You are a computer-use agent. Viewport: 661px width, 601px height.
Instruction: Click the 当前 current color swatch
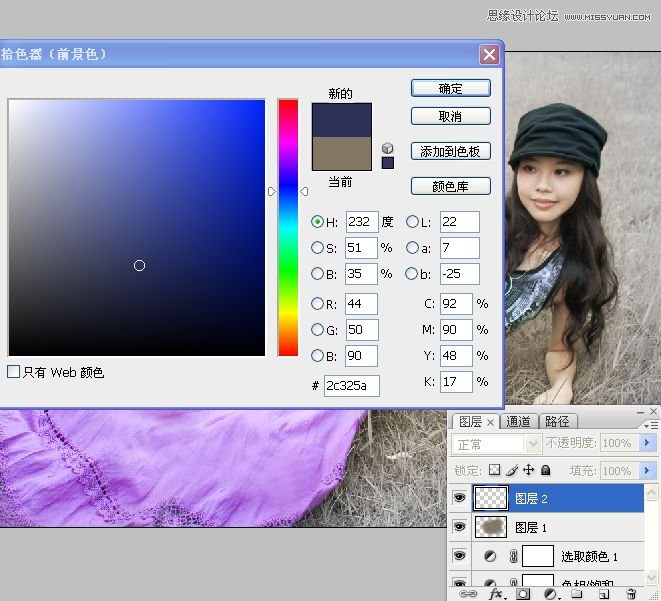click(342, 153)
